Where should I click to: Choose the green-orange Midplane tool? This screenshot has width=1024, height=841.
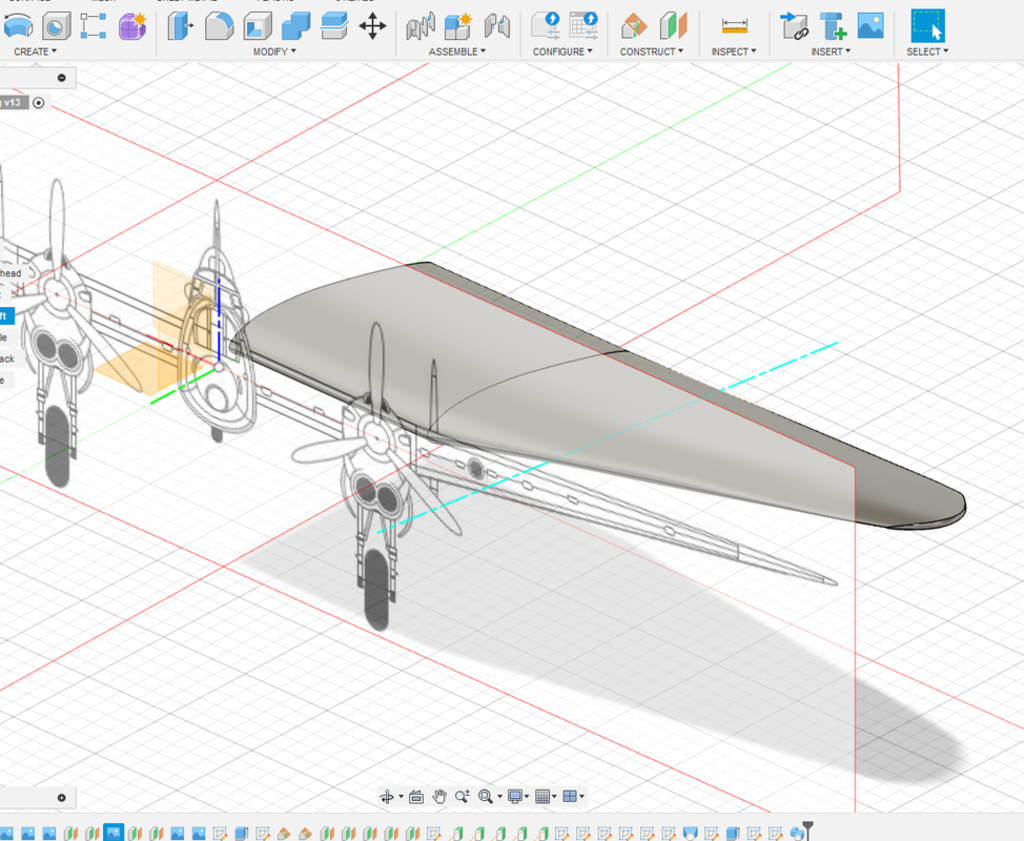pos(673,26)
